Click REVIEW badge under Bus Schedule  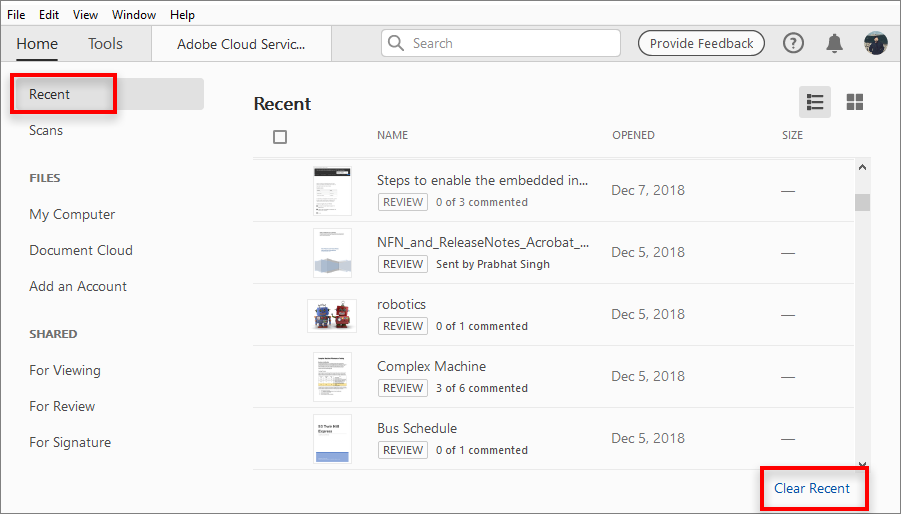(403, 450)
